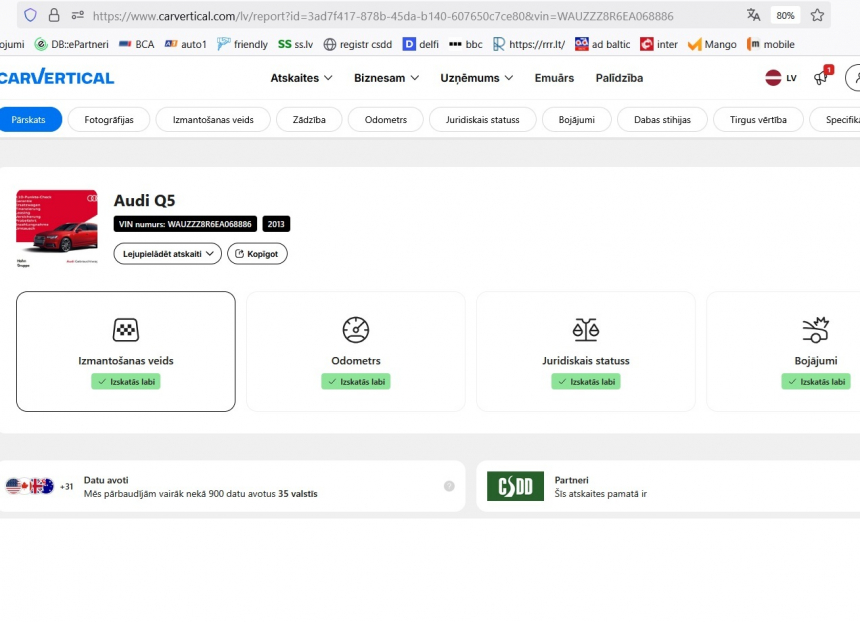
Task: Open the Palīdzība page
Action: 619,78
